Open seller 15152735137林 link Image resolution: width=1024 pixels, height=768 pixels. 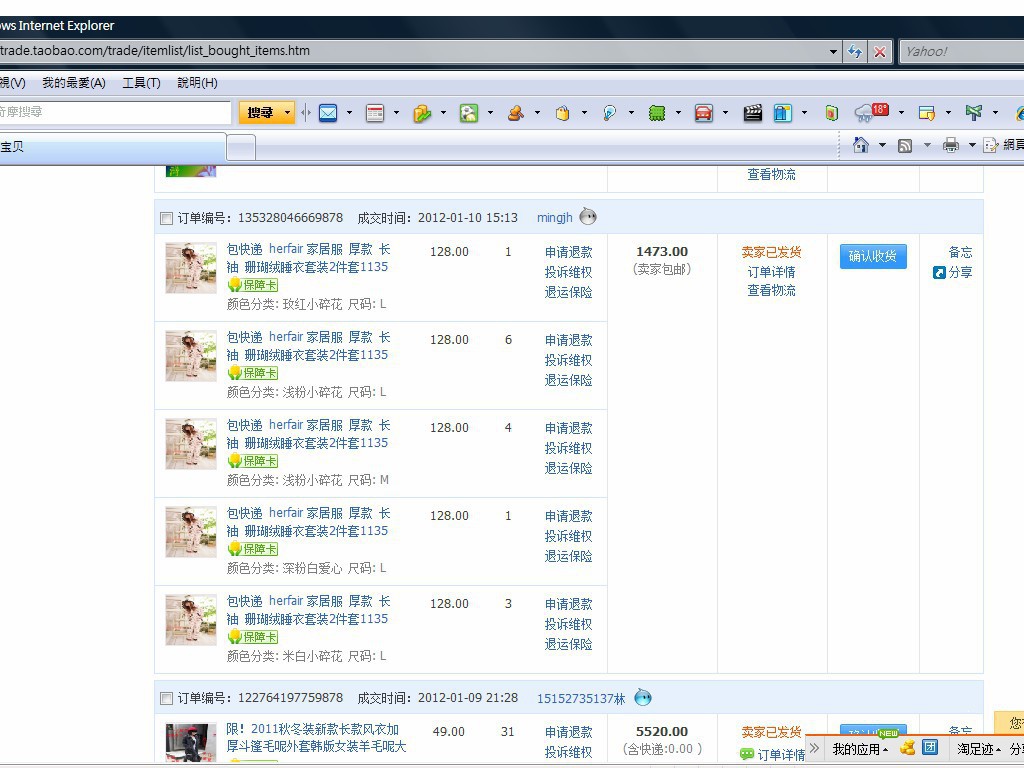tap(581, 698)
